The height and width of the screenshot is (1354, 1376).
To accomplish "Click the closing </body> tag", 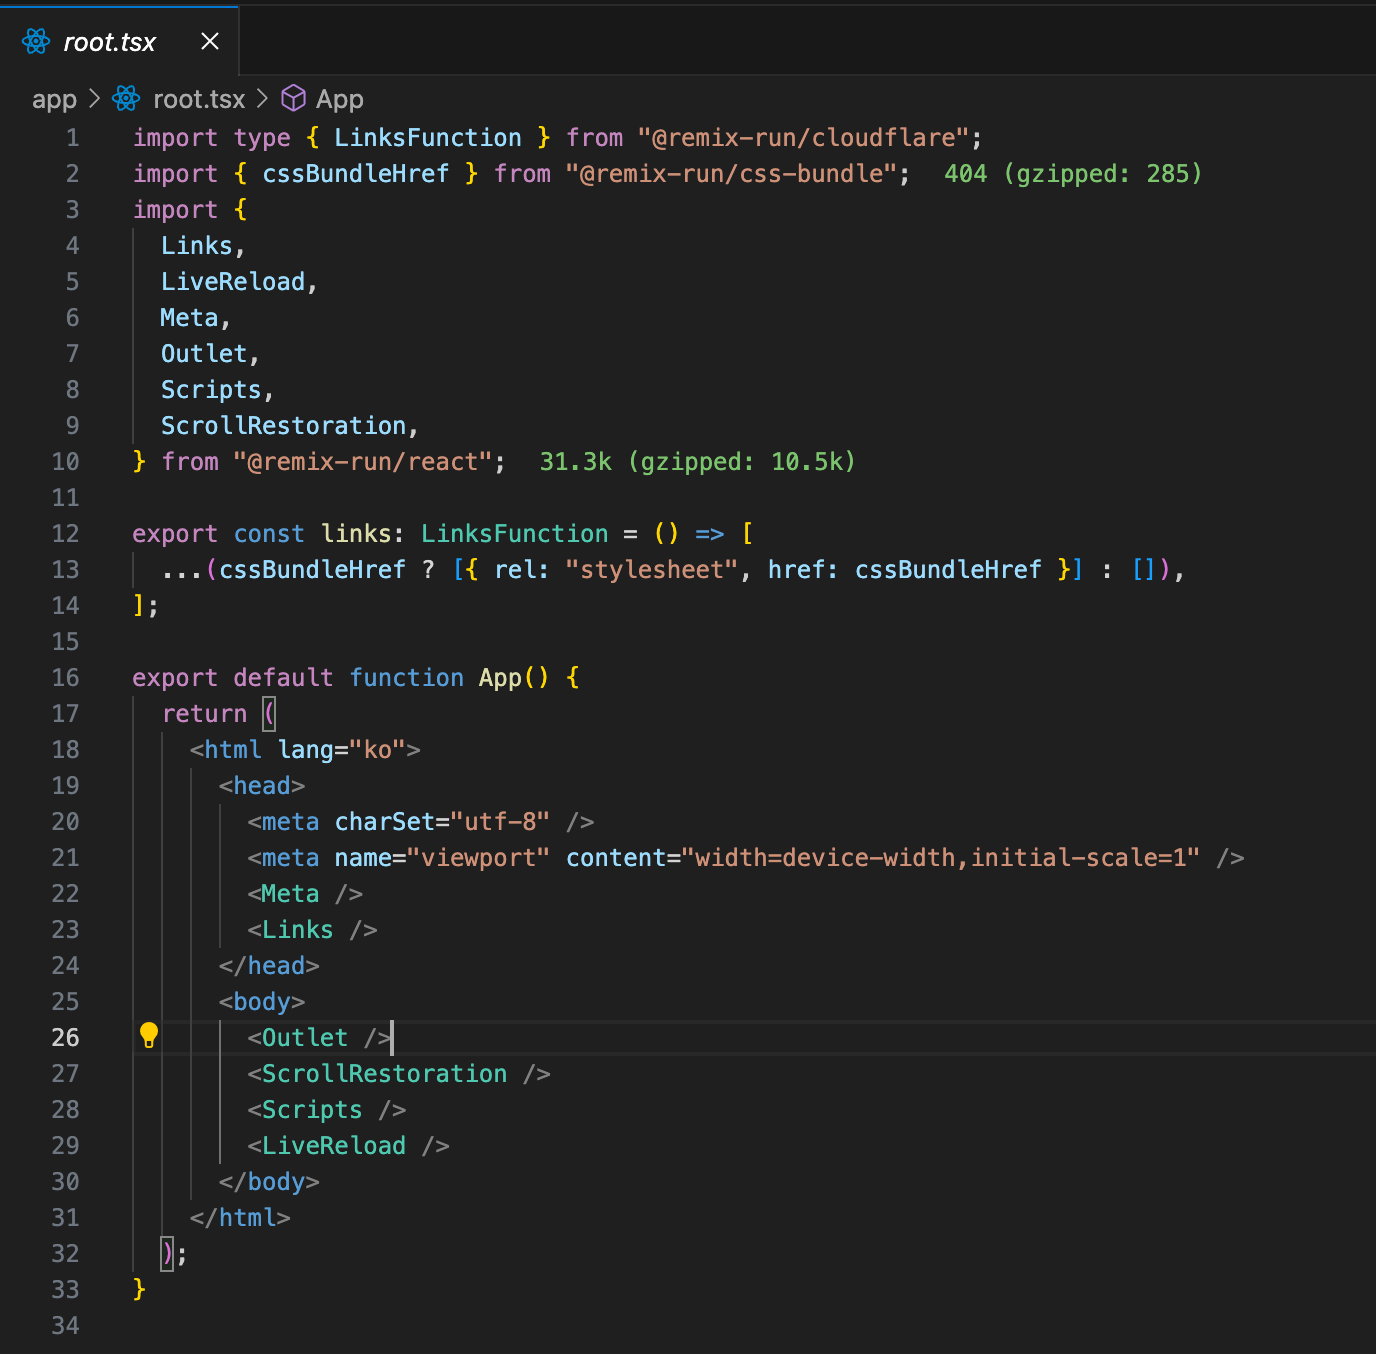I will pyautogui.click(x=269, y=1182).
